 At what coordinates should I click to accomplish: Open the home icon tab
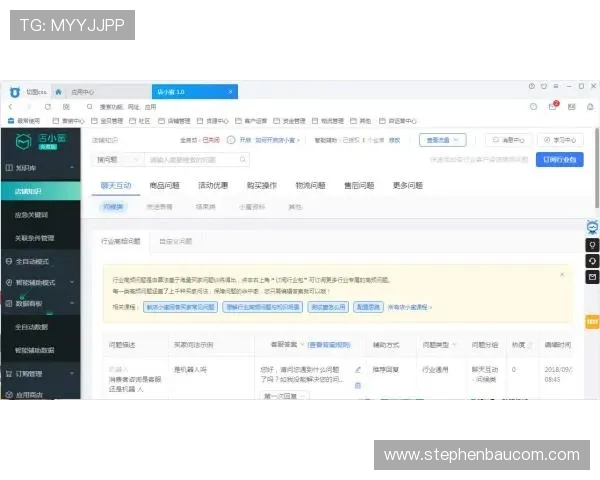59,92
